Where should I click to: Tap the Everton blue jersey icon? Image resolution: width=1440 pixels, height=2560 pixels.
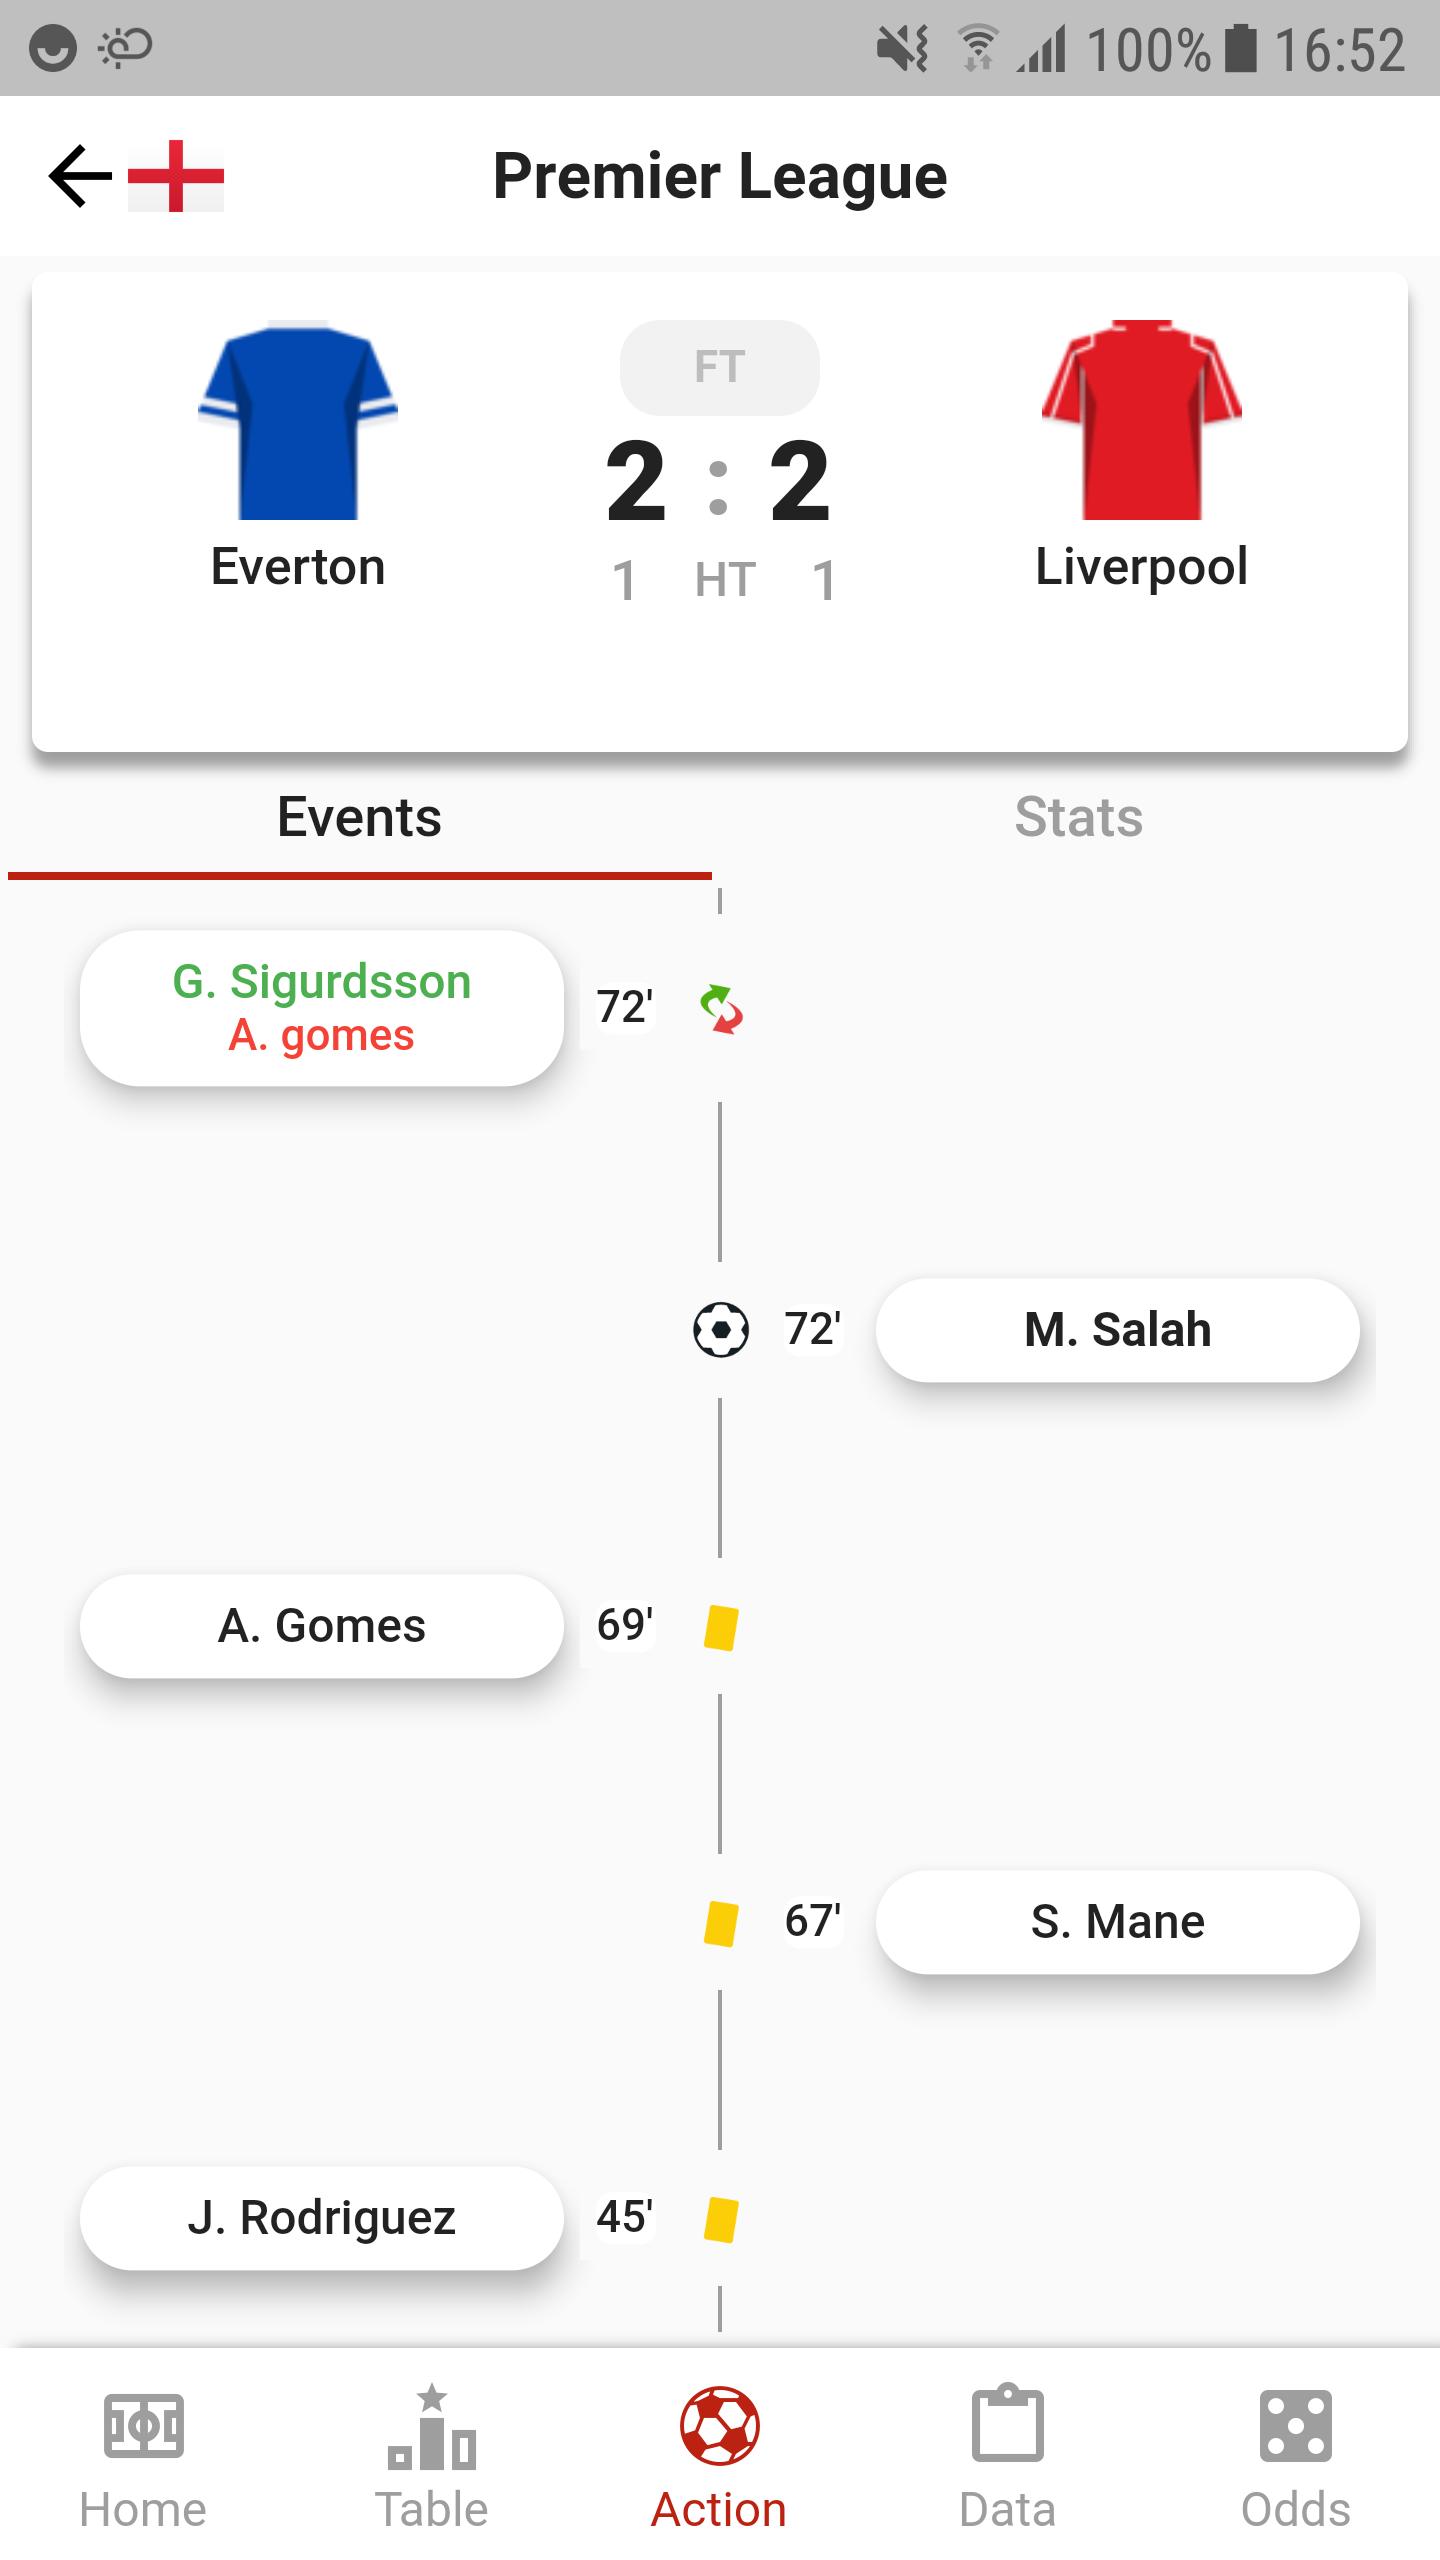[x=298, y=420]
